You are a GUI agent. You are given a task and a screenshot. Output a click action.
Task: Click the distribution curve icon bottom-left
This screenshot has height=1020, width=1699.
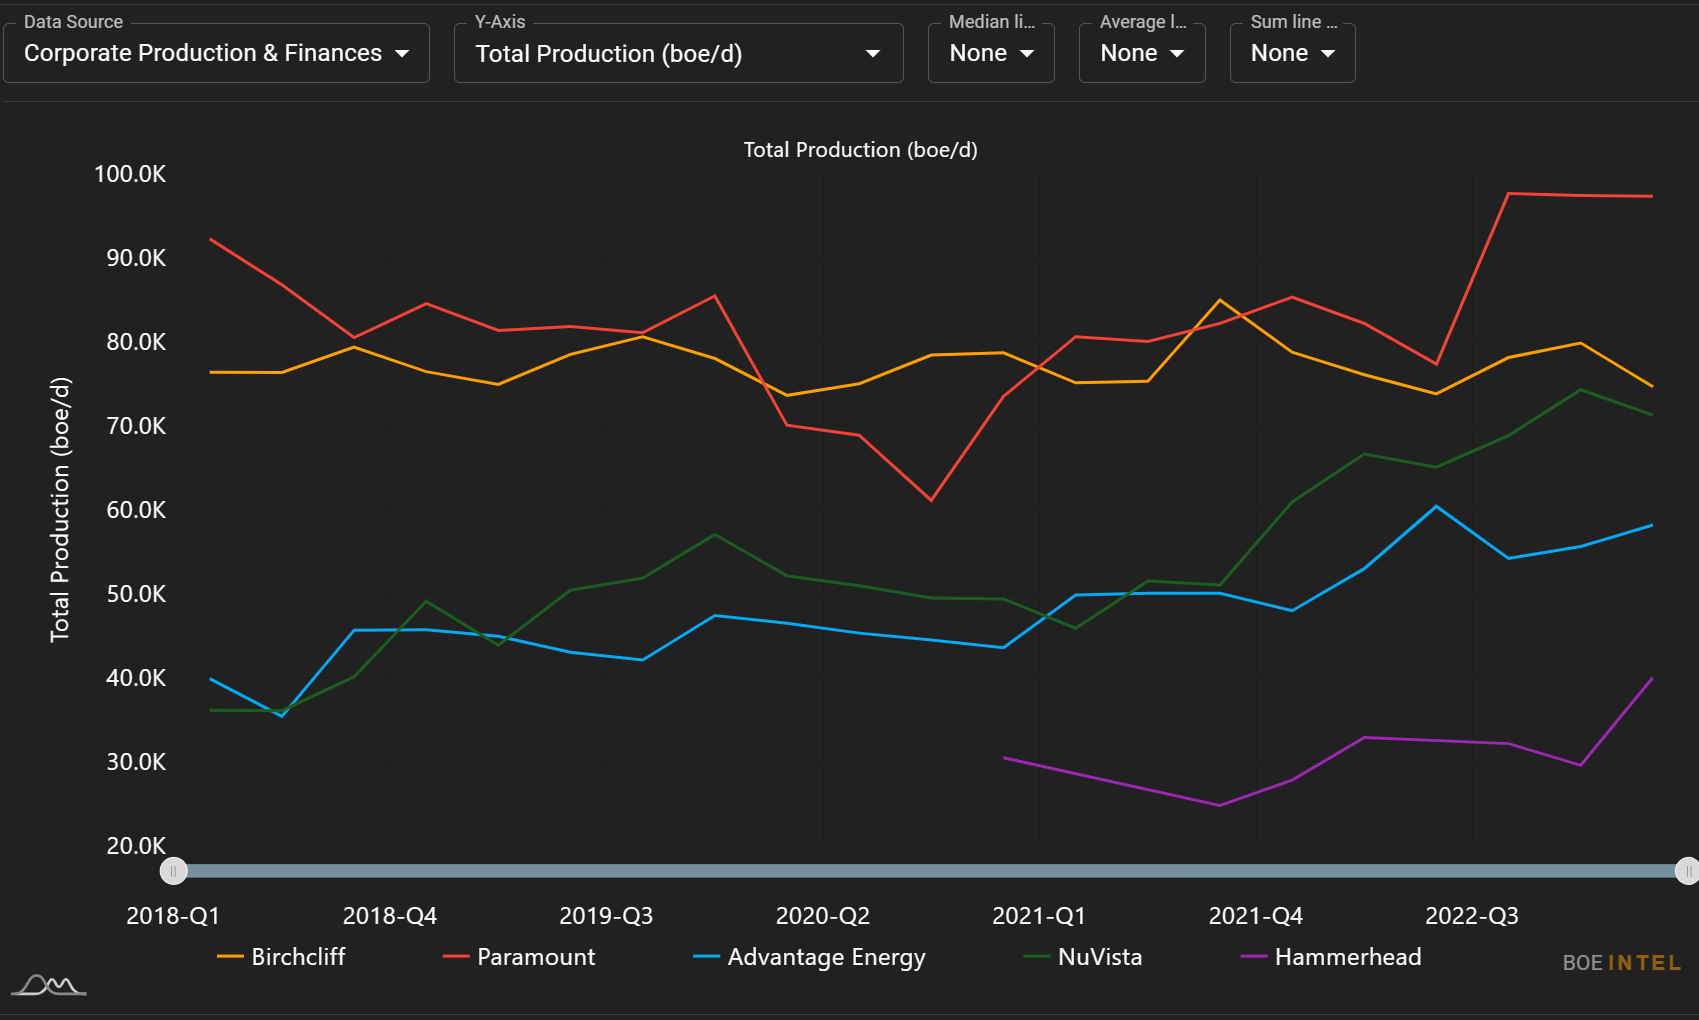point(49,985)
